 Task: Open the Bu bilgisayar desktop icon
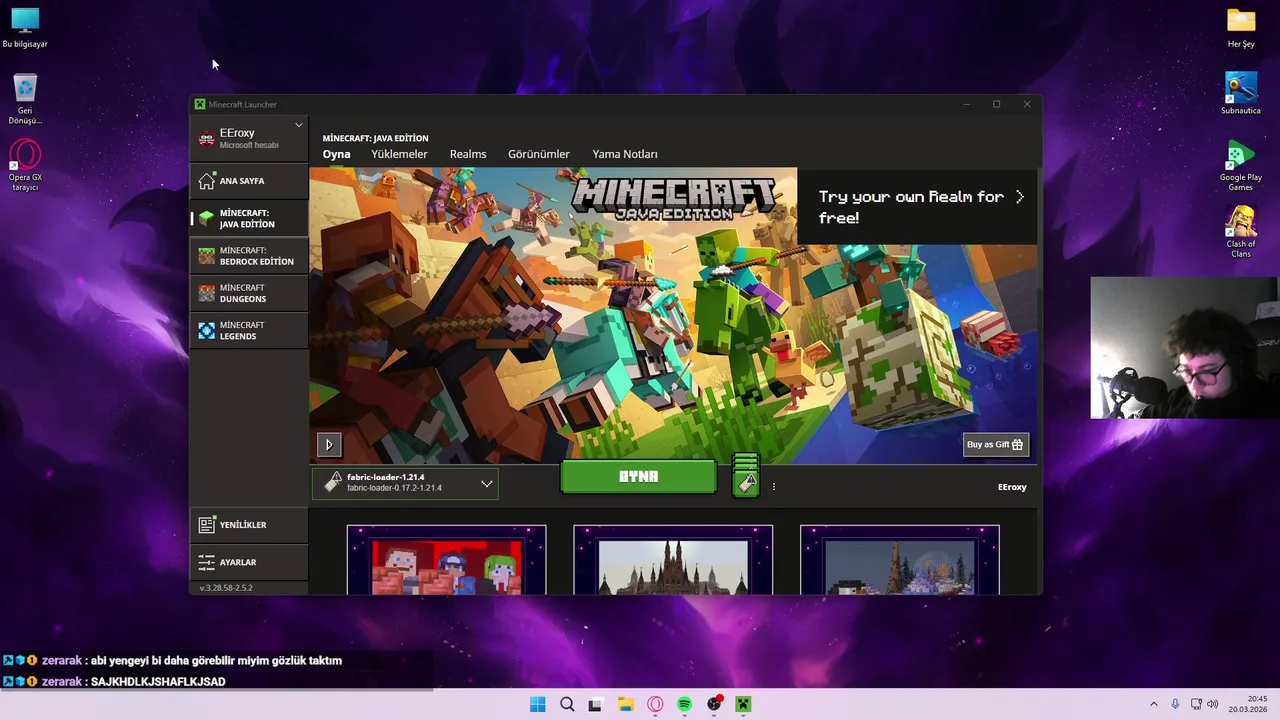coord(25,28)
